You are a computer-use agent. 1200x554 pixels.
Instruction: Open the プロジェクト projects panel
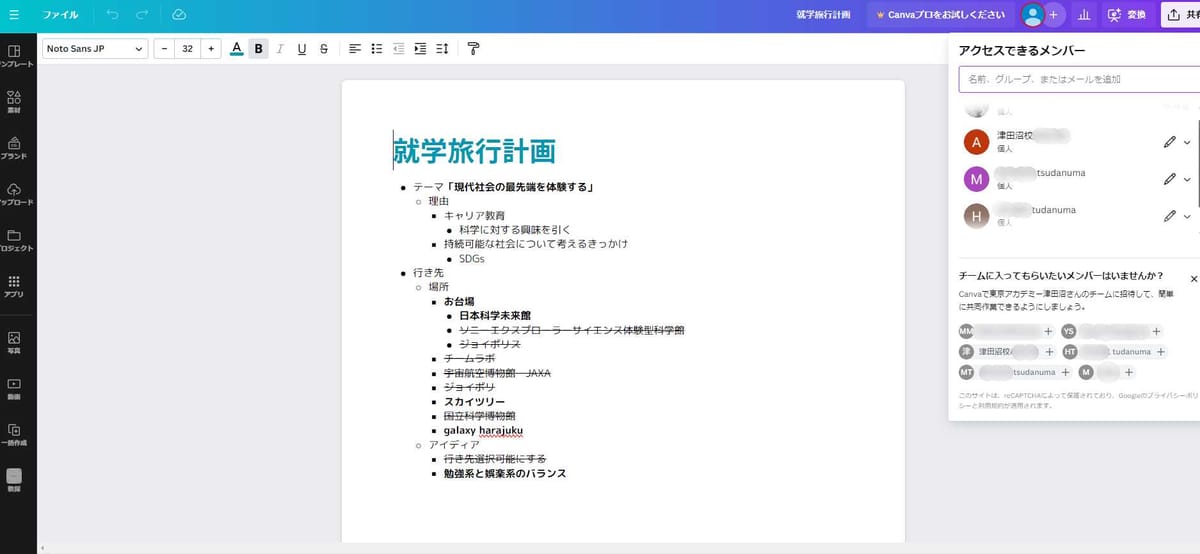coord(15,240)
